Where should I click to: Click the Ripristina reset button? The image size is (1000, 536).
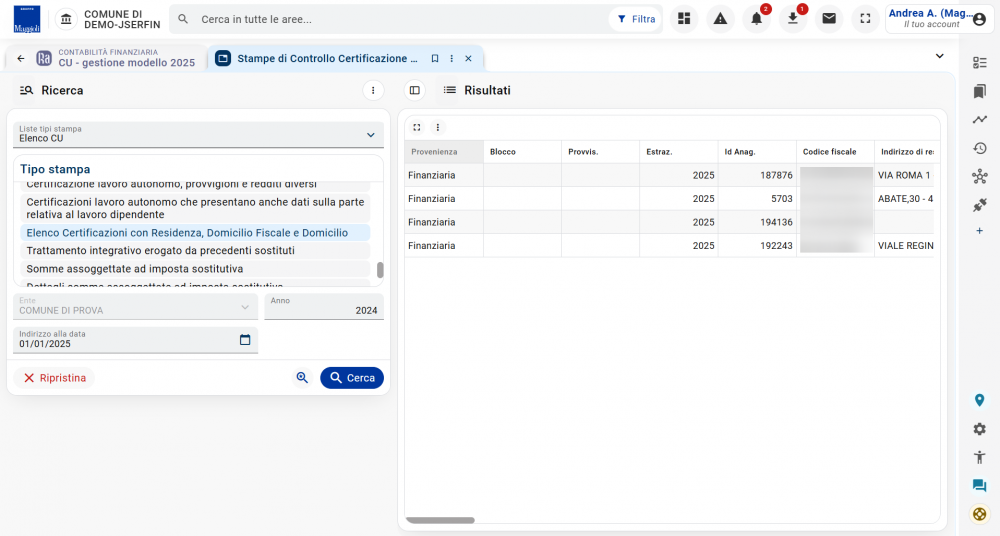[x=54, y=378]
